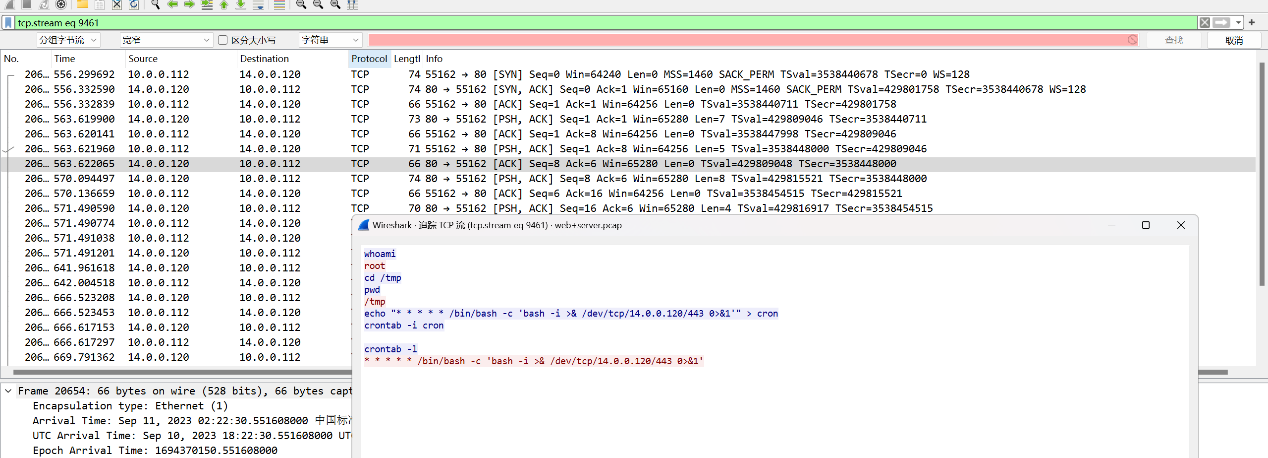
Task: Sort by the Time column header
Action: [86, 59]
